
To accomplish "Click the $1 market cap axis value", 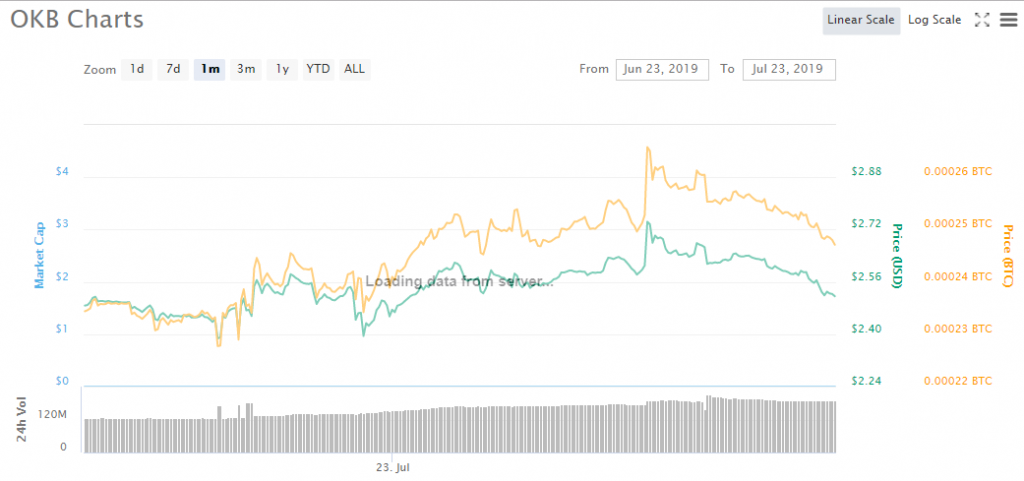I will (x=62, y=330).
